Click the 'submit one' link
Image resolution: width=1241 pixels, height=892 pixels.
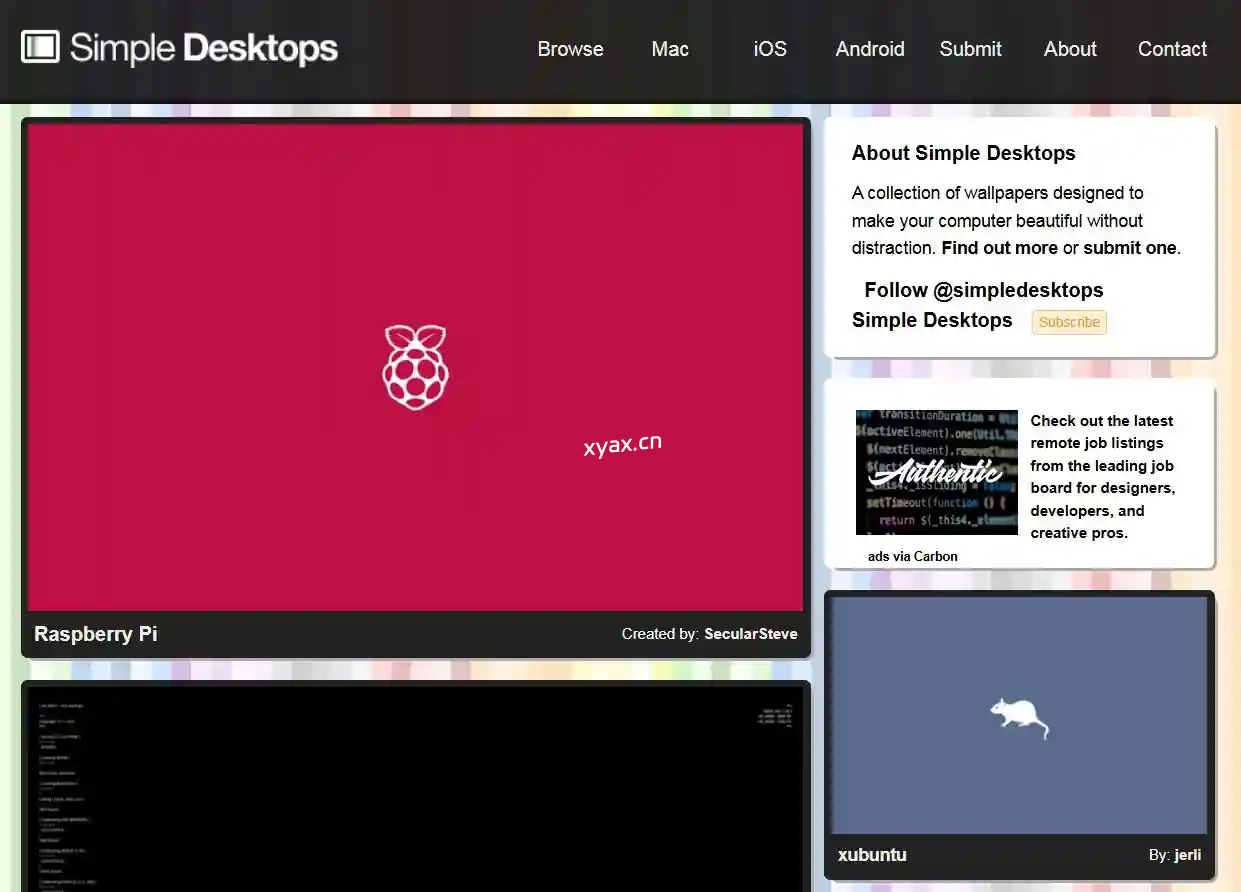(x=1130, y=248)
